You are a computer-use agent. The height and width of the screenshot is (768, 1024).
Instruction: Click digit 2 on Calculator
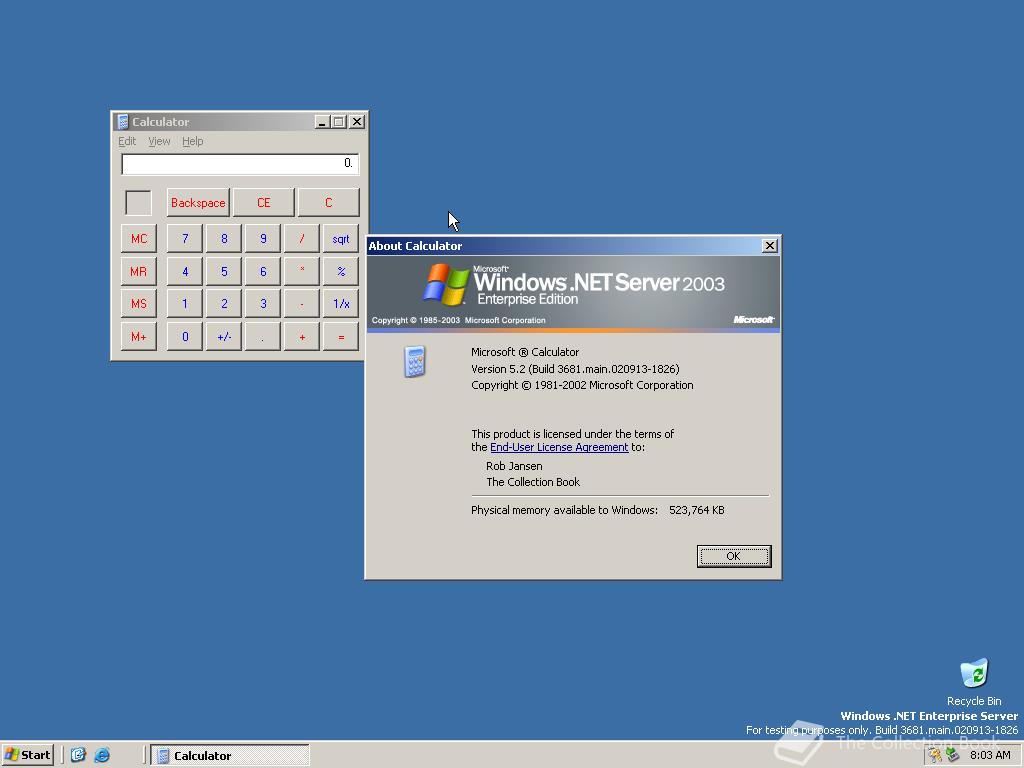tap(224, 304)
